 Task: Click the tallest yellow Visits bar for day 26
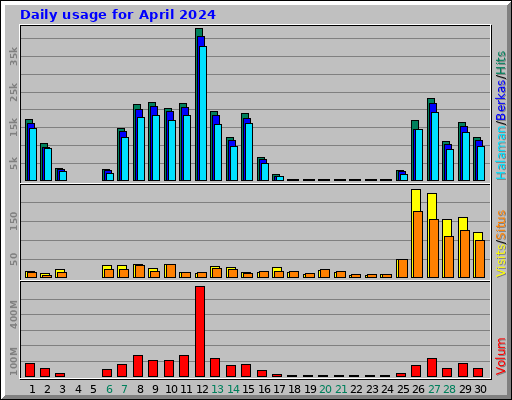[416, 200]
